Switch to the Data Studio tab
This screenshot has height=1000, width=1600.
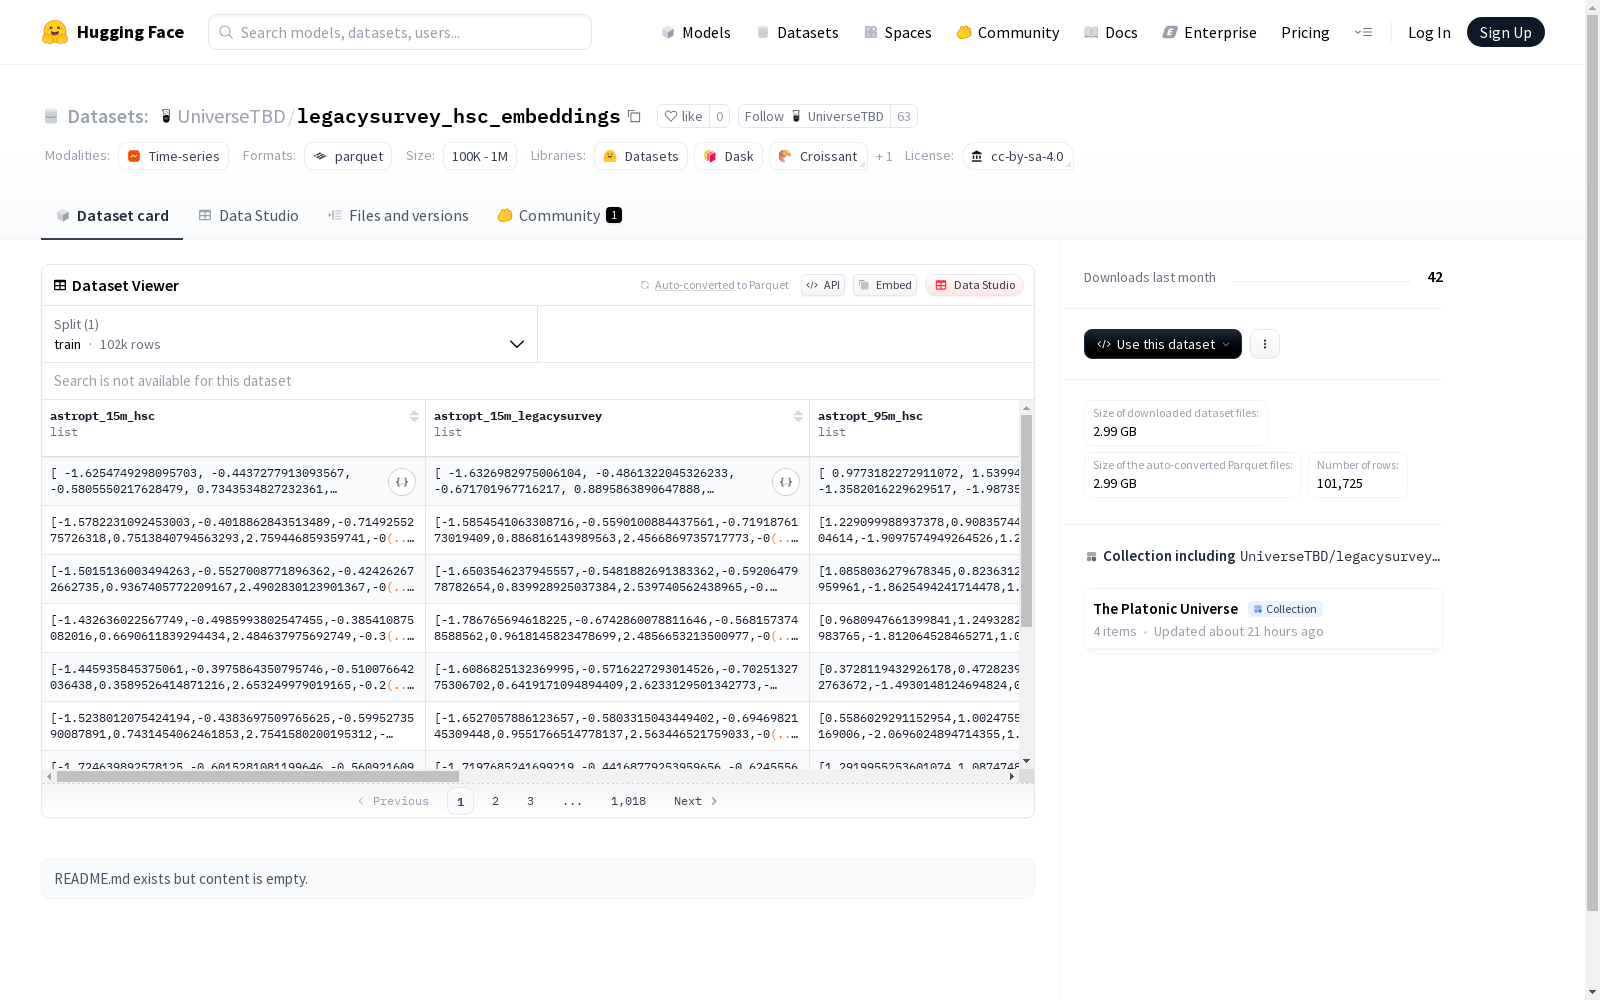[249, 215]
